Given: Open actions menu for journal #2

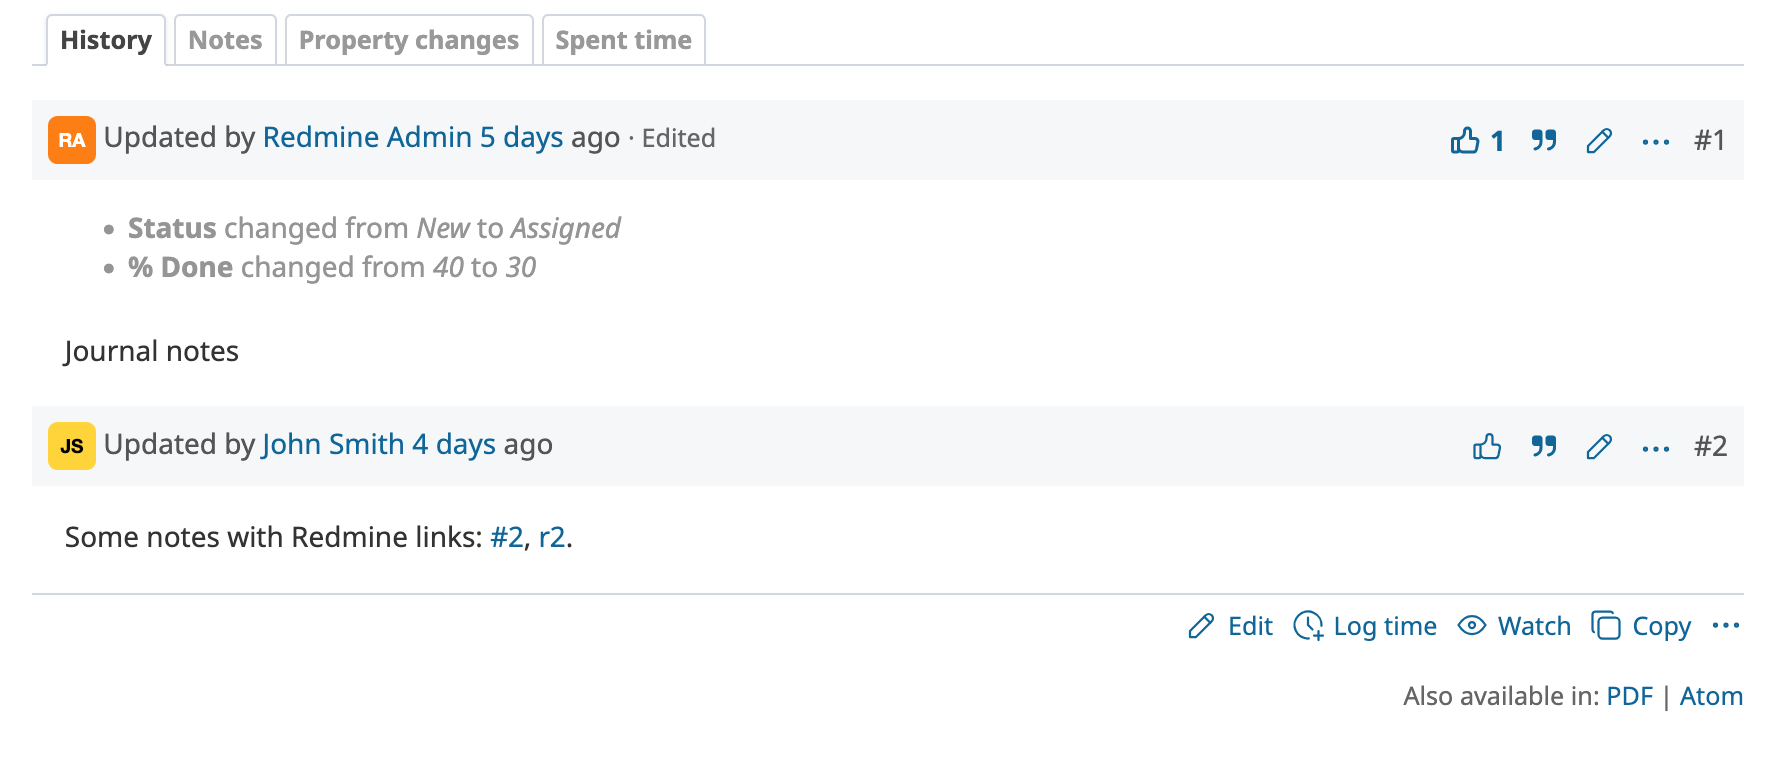Looking at the screenshot, I should [x=1655, y=447].
